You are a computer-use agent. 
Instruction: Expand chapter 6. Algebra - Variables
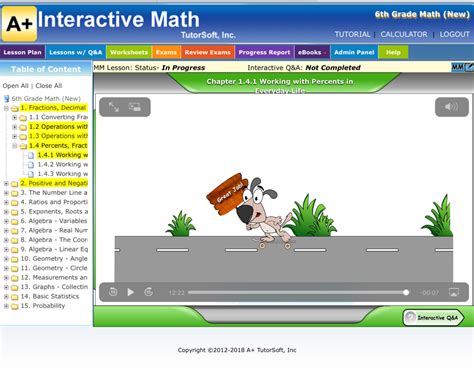coord(6,221)
